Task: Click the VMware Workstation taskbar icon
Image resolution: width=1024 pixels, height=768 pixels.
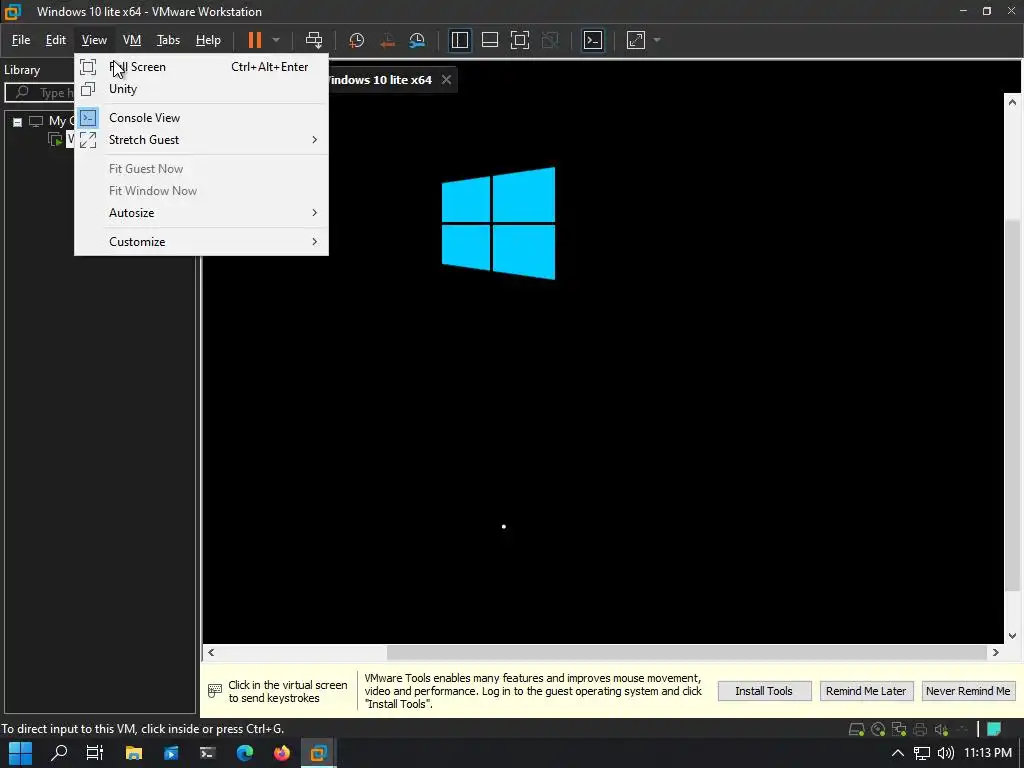Action: 319,753
